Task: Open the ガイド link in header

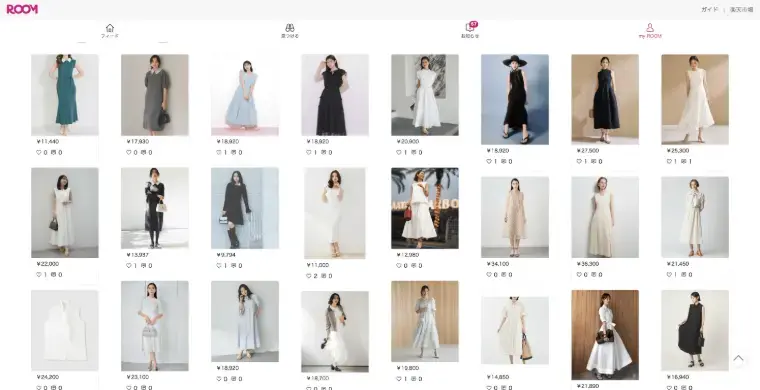Action: click(x=710, y=9)
